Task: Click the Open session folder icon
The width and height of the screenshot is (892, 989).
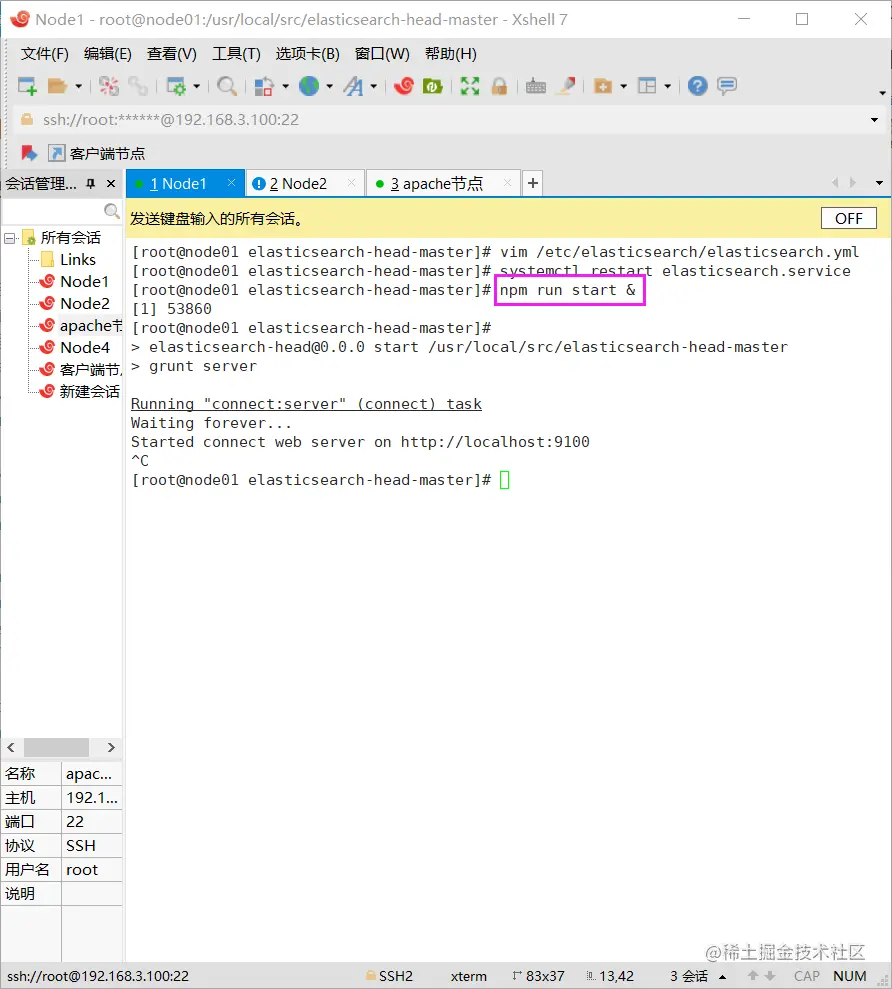Action: coord(57,86)
